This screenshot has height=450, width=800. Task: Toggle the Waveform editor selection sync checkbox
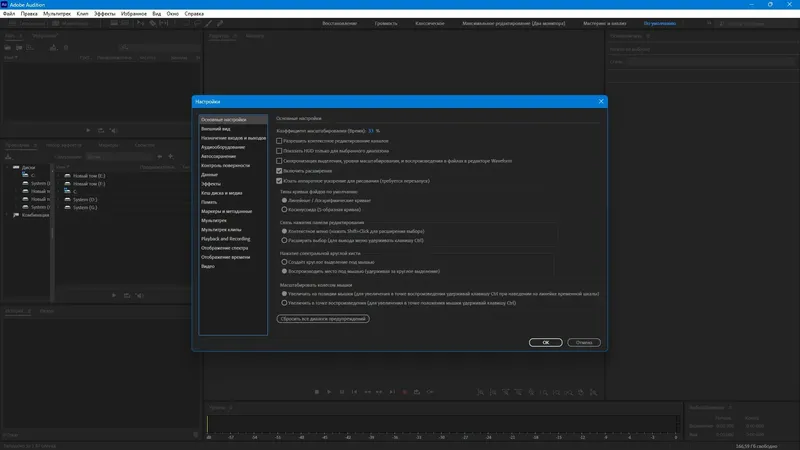pos(279,161)
